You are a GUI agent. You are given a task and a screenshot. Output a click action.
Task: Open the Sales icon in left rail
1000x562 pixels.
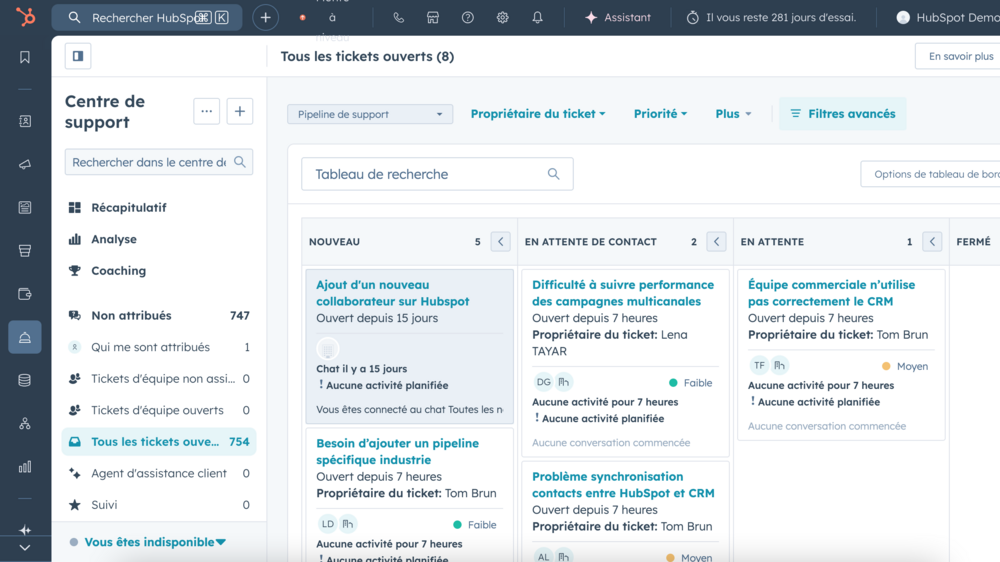[25, 251]
